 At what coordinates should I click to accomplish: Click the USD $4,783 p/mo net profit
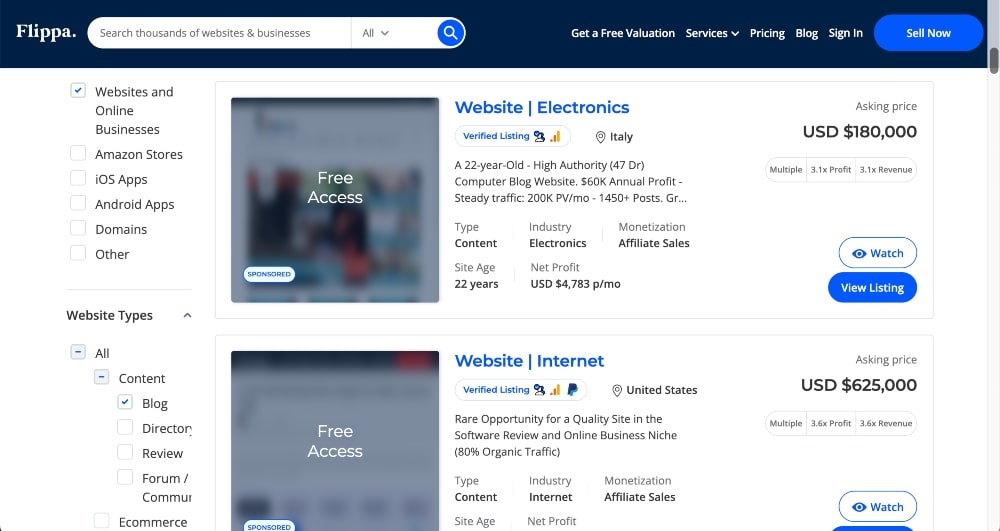point(575,284)
